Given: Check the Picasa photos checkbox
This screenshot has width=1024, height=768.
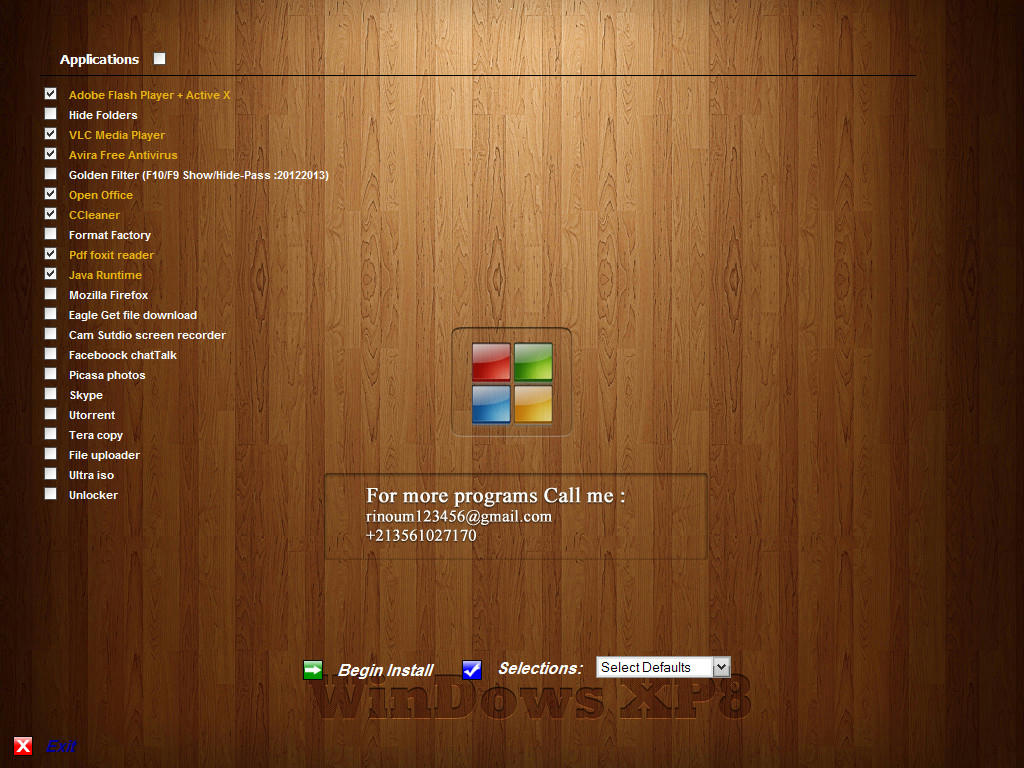Looking at the screenshot, I should point(50,374).
